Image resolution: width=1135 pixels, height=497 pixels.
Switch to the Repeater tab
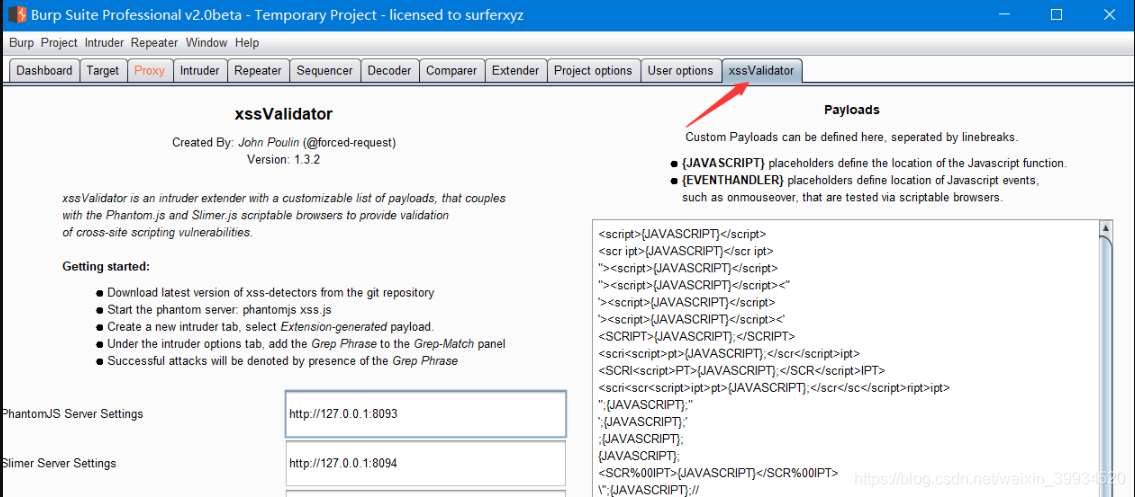[x=258, y=71]
